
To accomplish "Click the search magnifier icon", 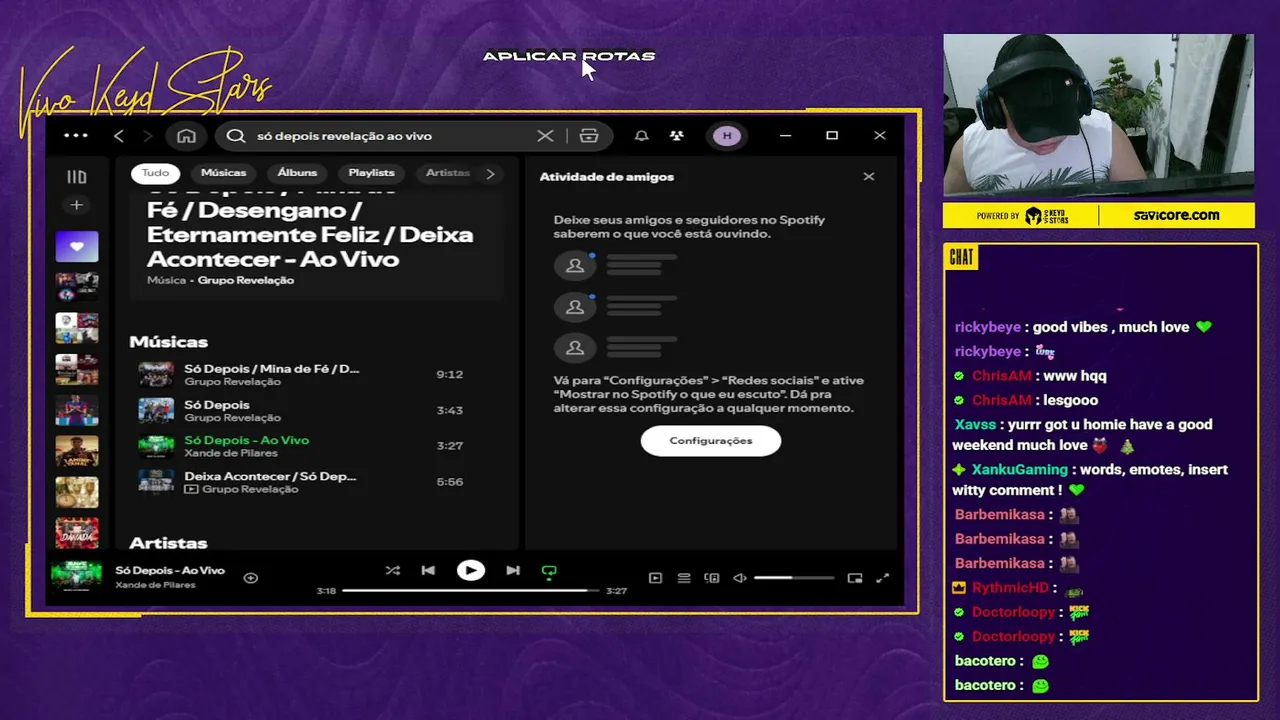I will [235, 136].
